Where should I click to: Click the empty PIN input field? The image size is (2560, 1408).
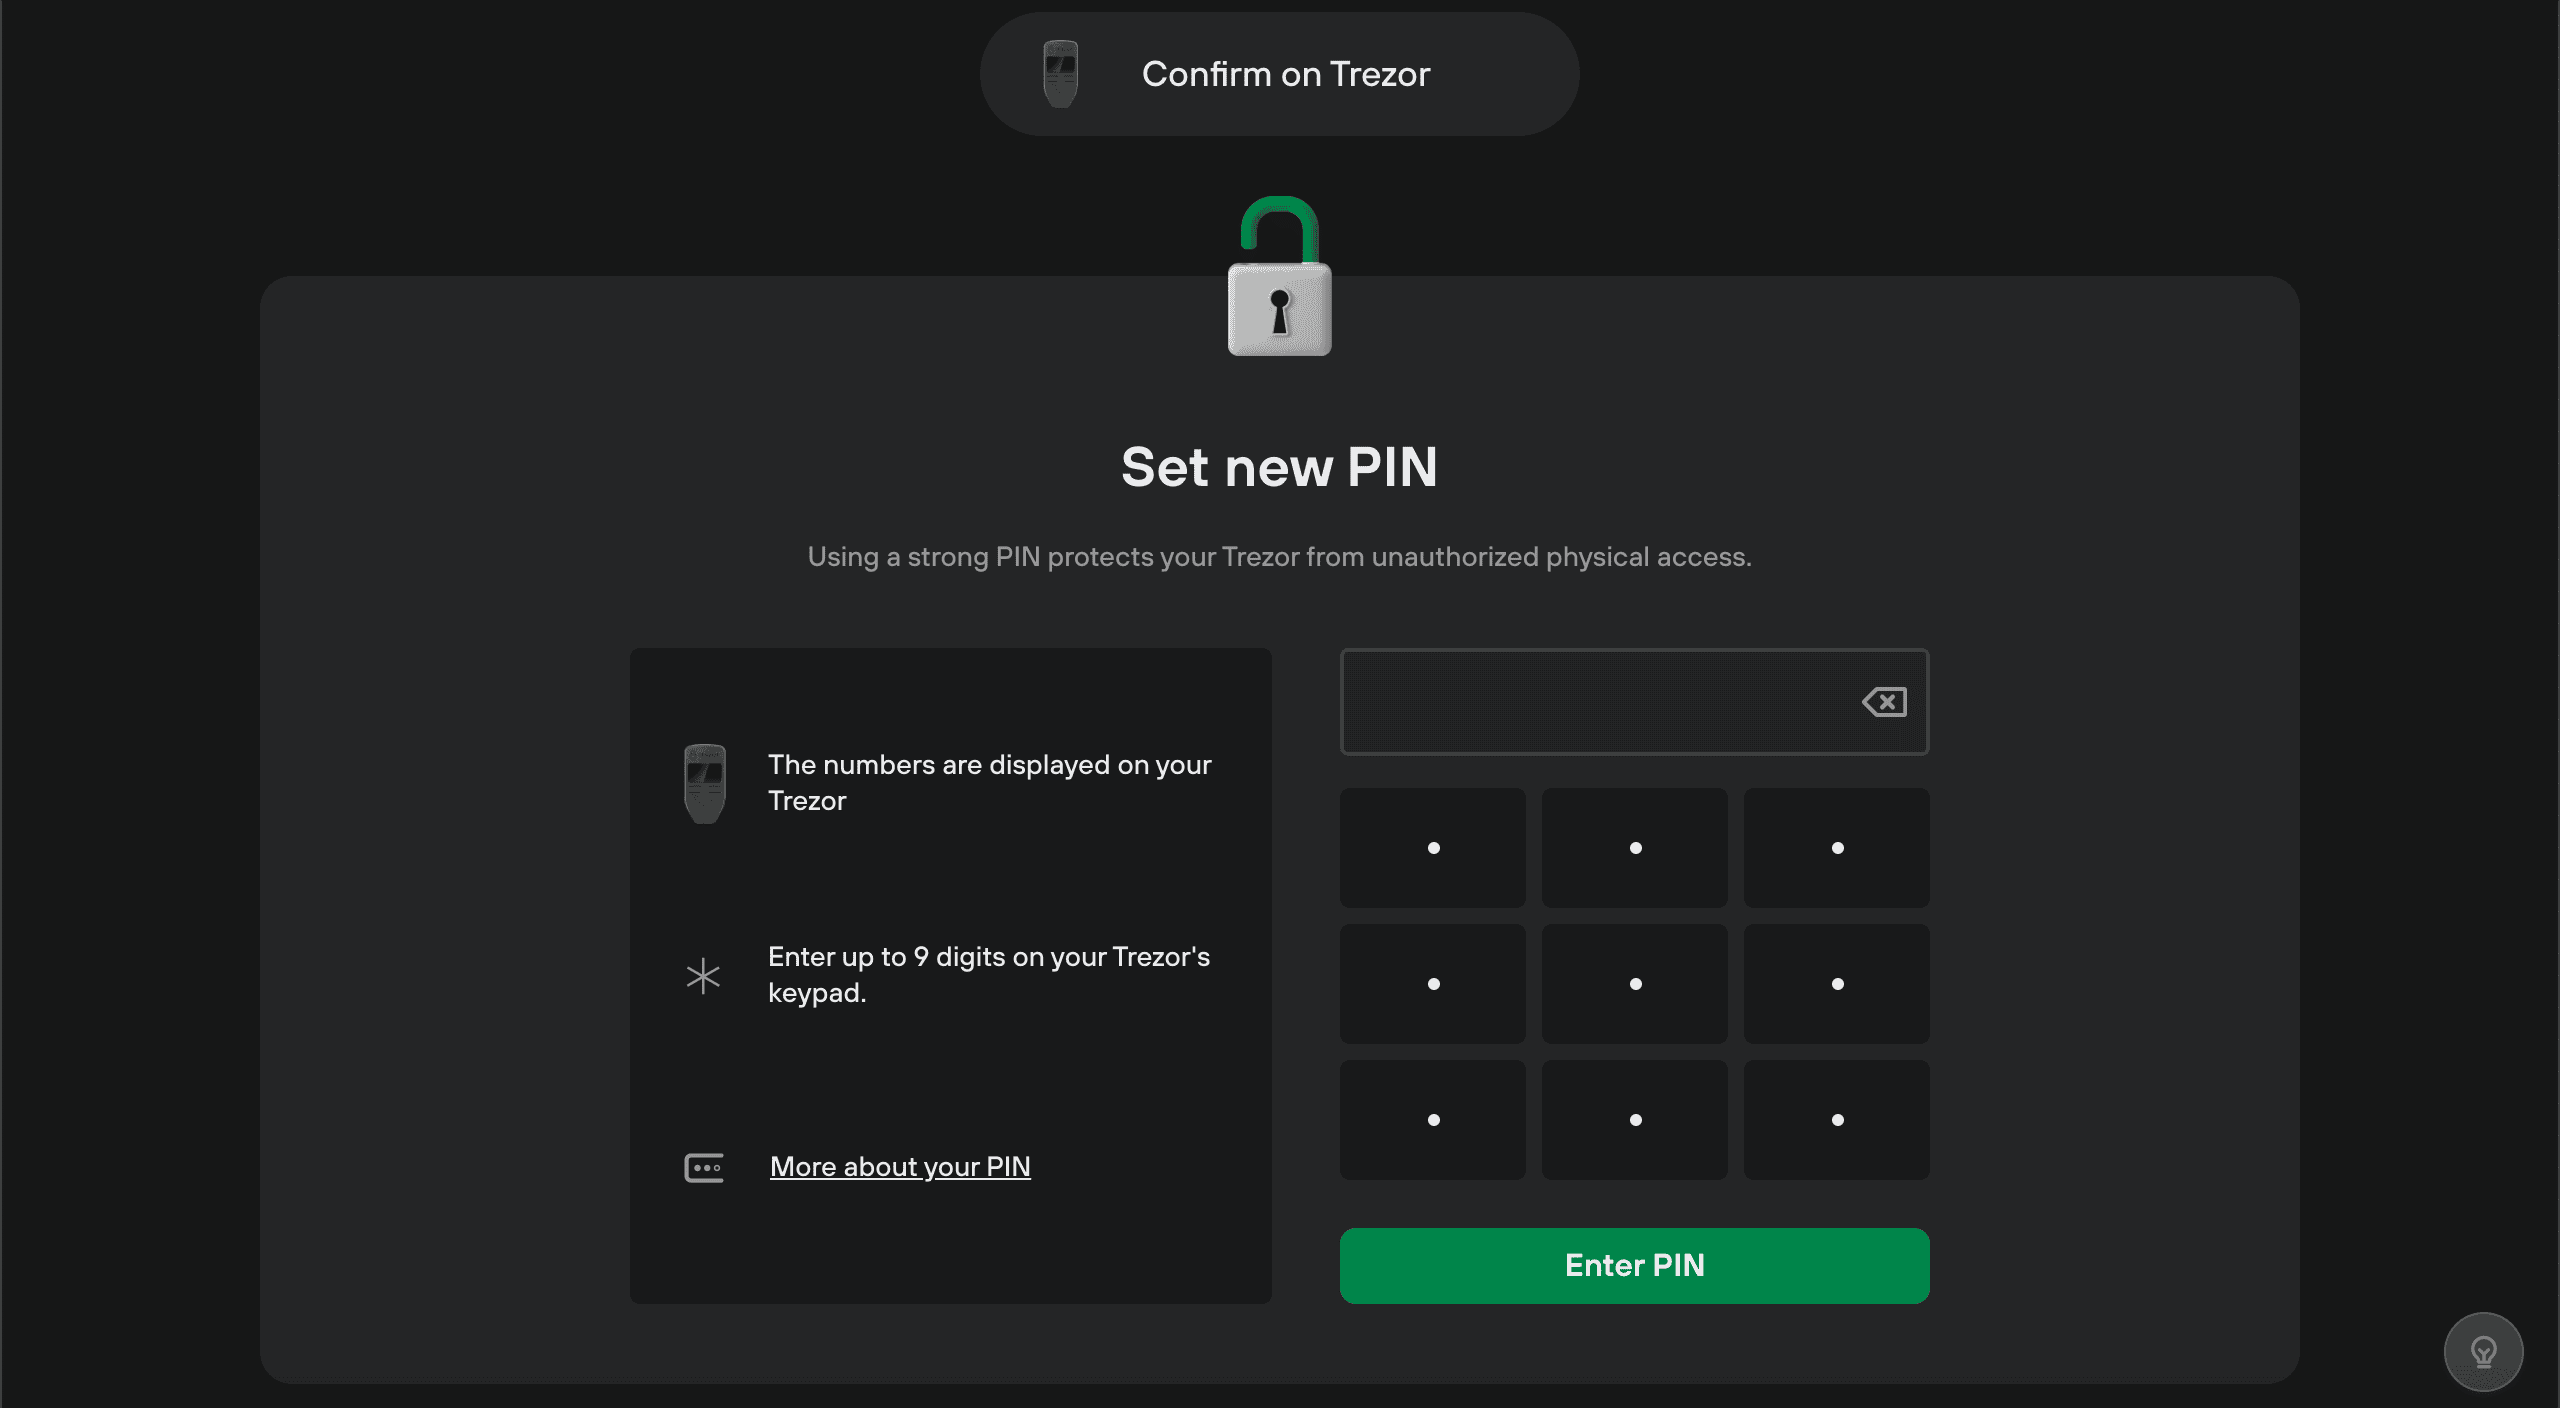click(1600, 702)
